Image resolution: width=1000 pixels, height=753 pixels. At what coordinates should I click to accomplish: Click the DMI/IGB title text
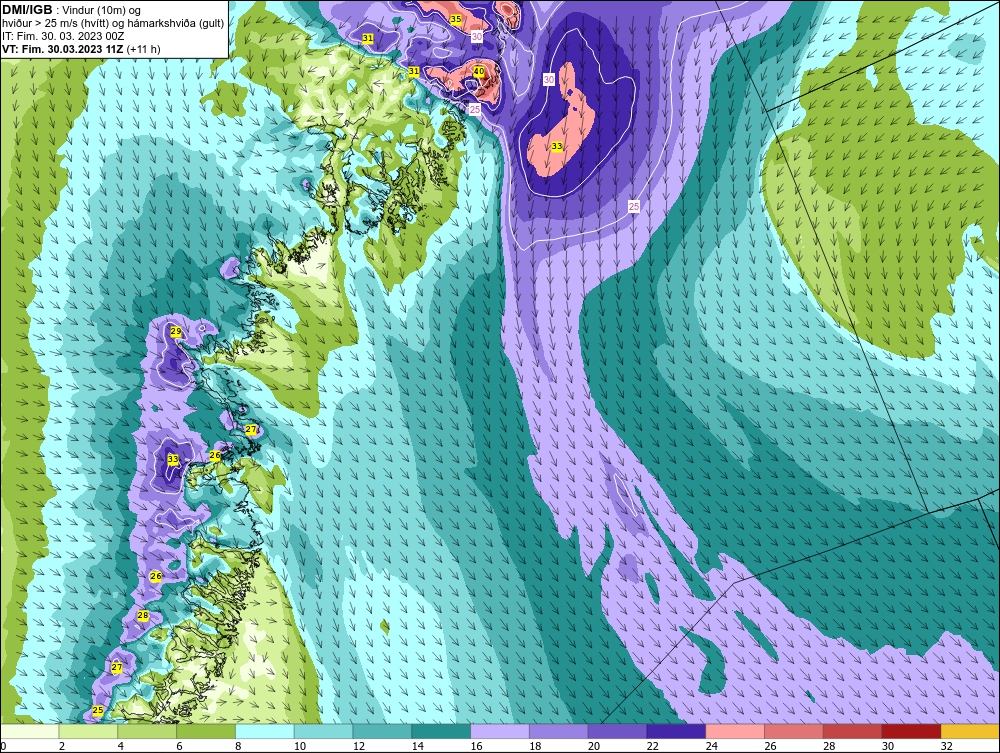coord(27,10)
